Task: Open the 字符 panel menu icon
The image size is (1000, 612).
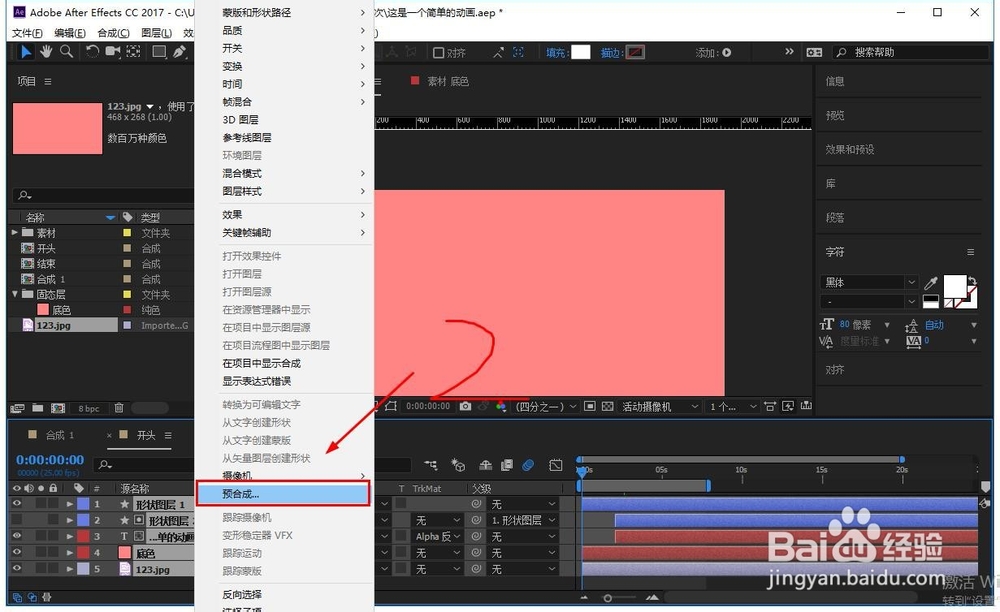Action: (971, 252)
